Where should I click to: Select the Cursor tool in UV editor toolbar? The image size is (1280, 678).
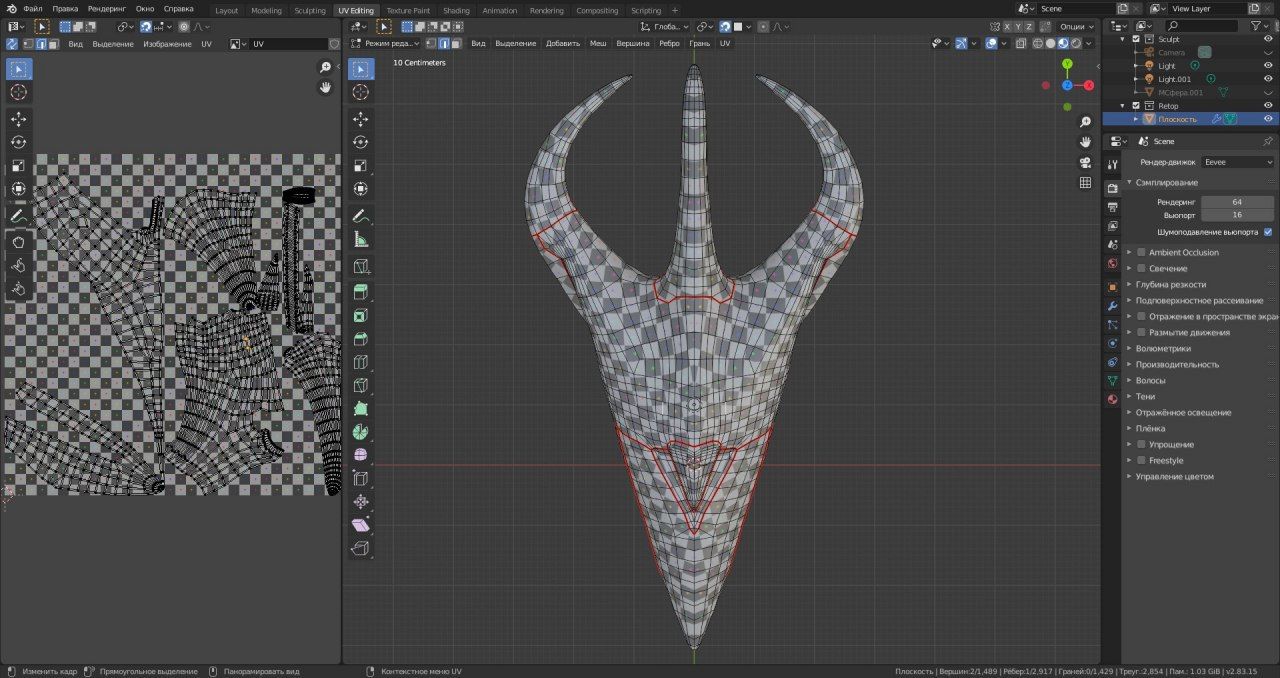(18, 92)
